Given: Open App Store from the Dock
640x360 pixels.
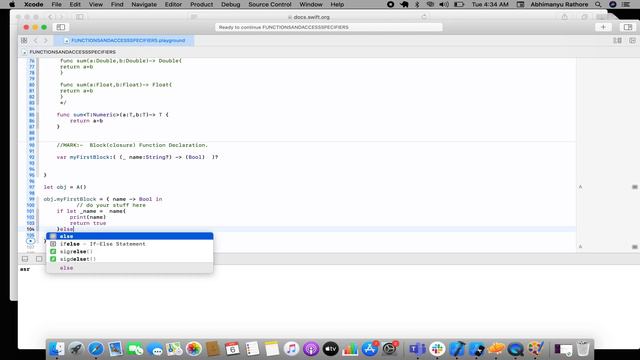Looking at the screenshot, I should pyautogui.click(x=370, y=349).
